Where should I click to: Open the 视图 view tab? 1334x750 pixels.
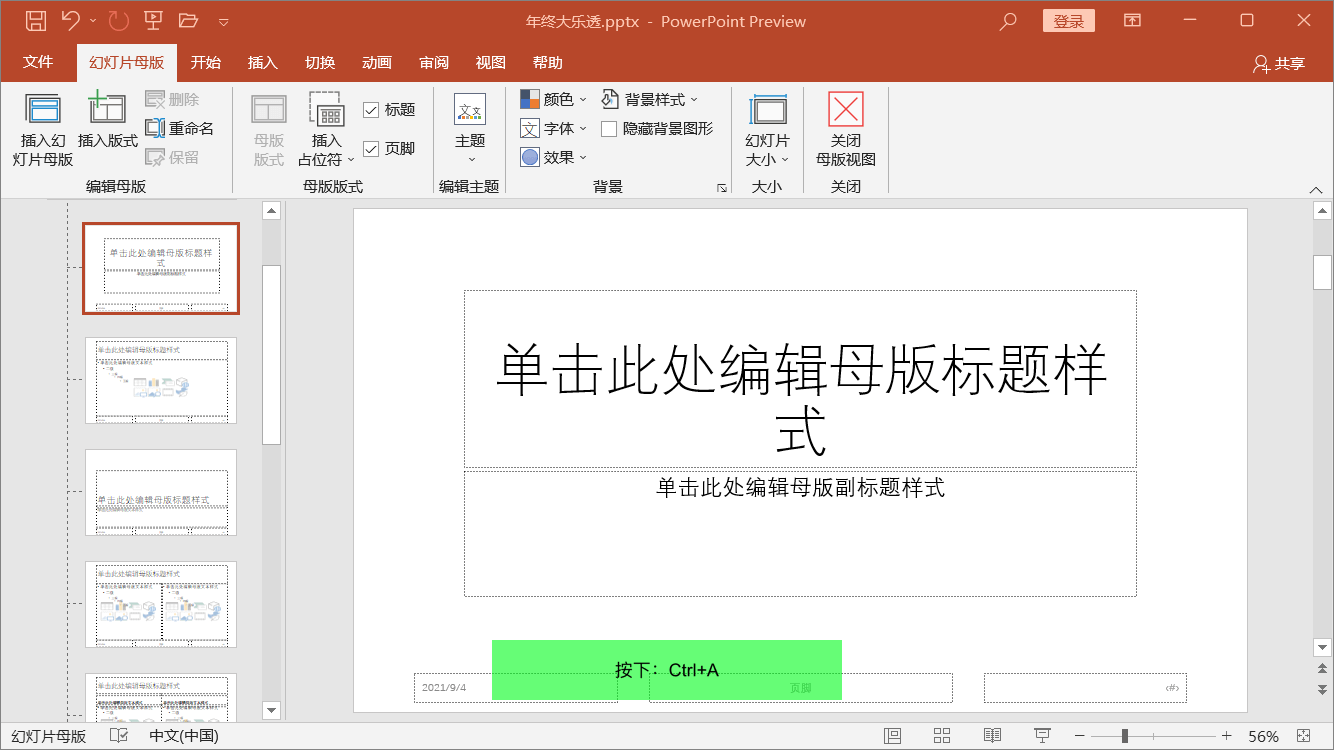[x=491, y=62]
